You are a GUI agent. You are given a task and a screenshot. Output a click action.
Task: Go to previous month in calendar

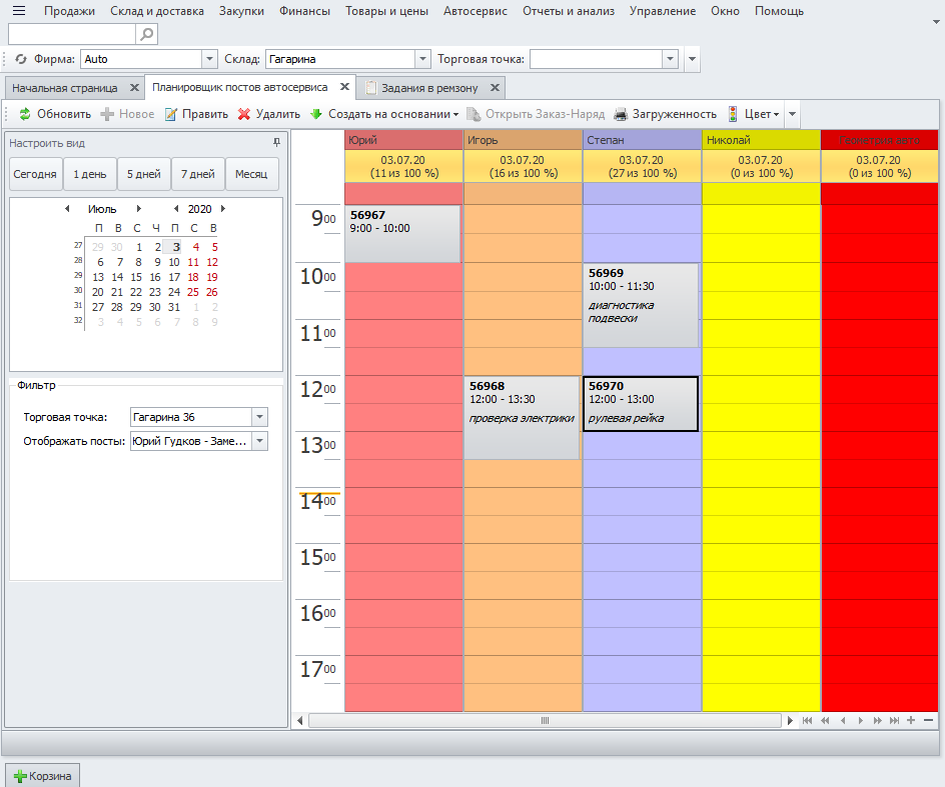point(67,209)
